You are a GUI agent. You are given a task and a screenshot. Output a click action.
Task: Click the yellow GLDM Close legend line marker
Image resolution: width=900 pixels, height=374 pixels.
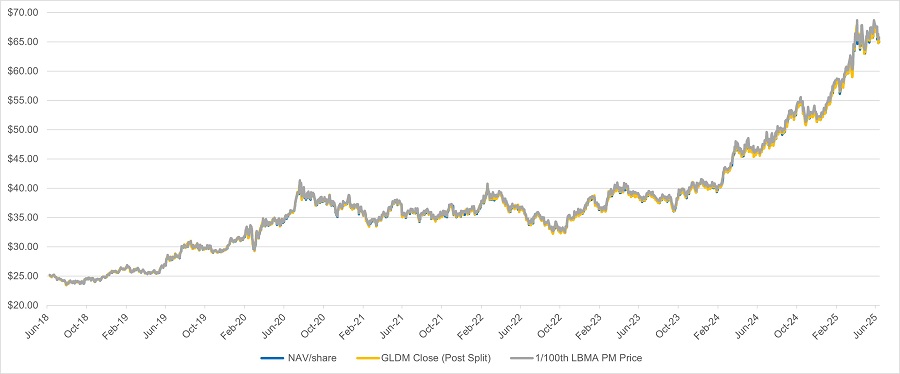pos(367,359)
